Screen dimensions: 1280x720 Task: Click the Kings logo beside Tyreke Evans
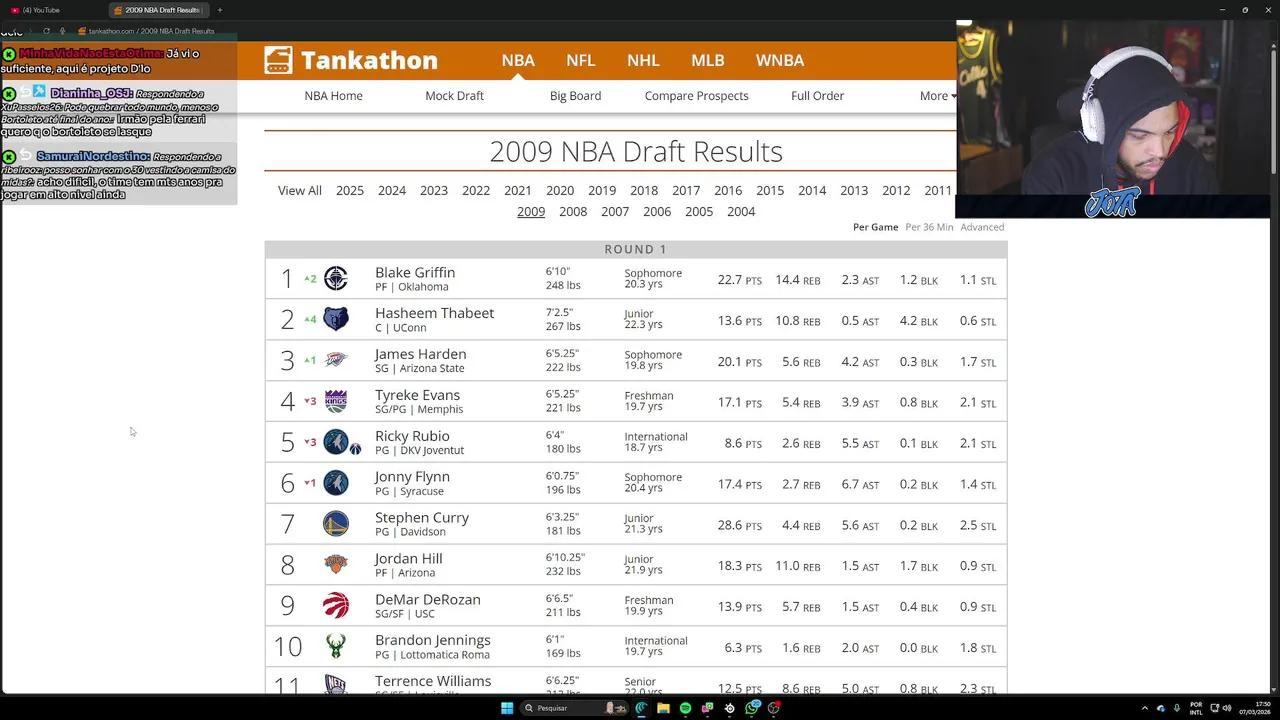coord(336,401)
